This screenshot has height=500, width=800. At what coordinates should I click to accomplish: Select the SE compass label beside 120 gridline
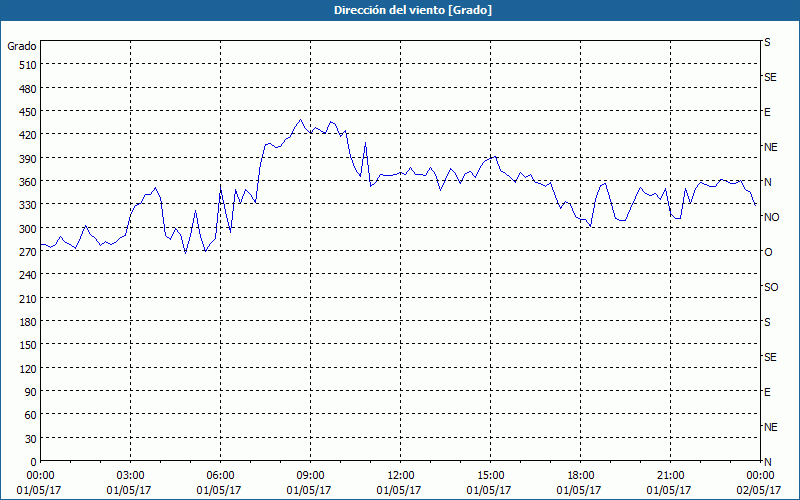pyautogui.click(x=770, y=357)
